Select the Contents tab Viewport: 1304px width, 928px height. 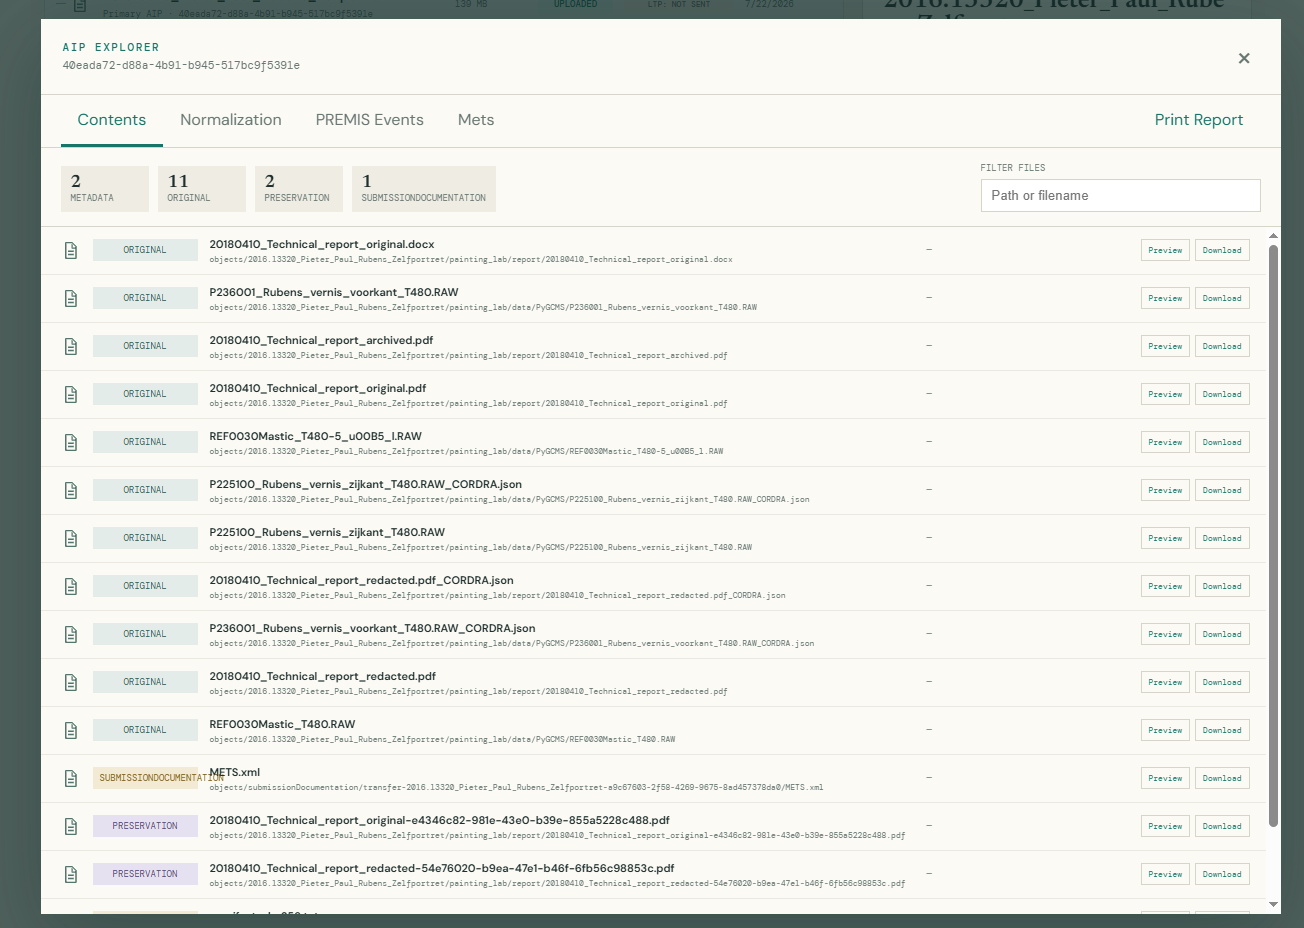click(112, 120)
